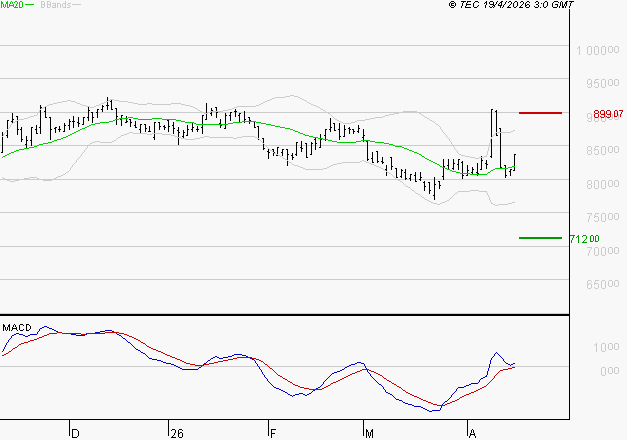
Task: Click the tall April price spike bar
Action: [493, 138]
